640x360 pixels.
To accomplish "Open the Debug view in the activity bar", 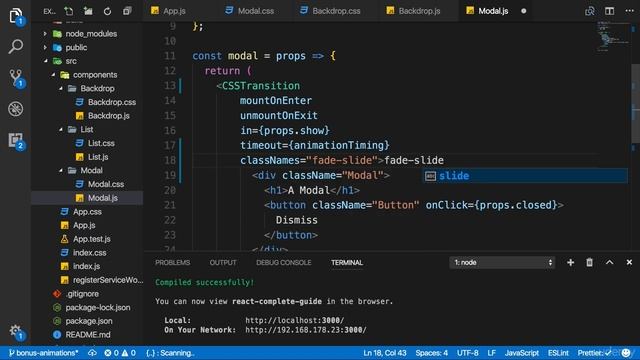I will click(x=16, y=109).
